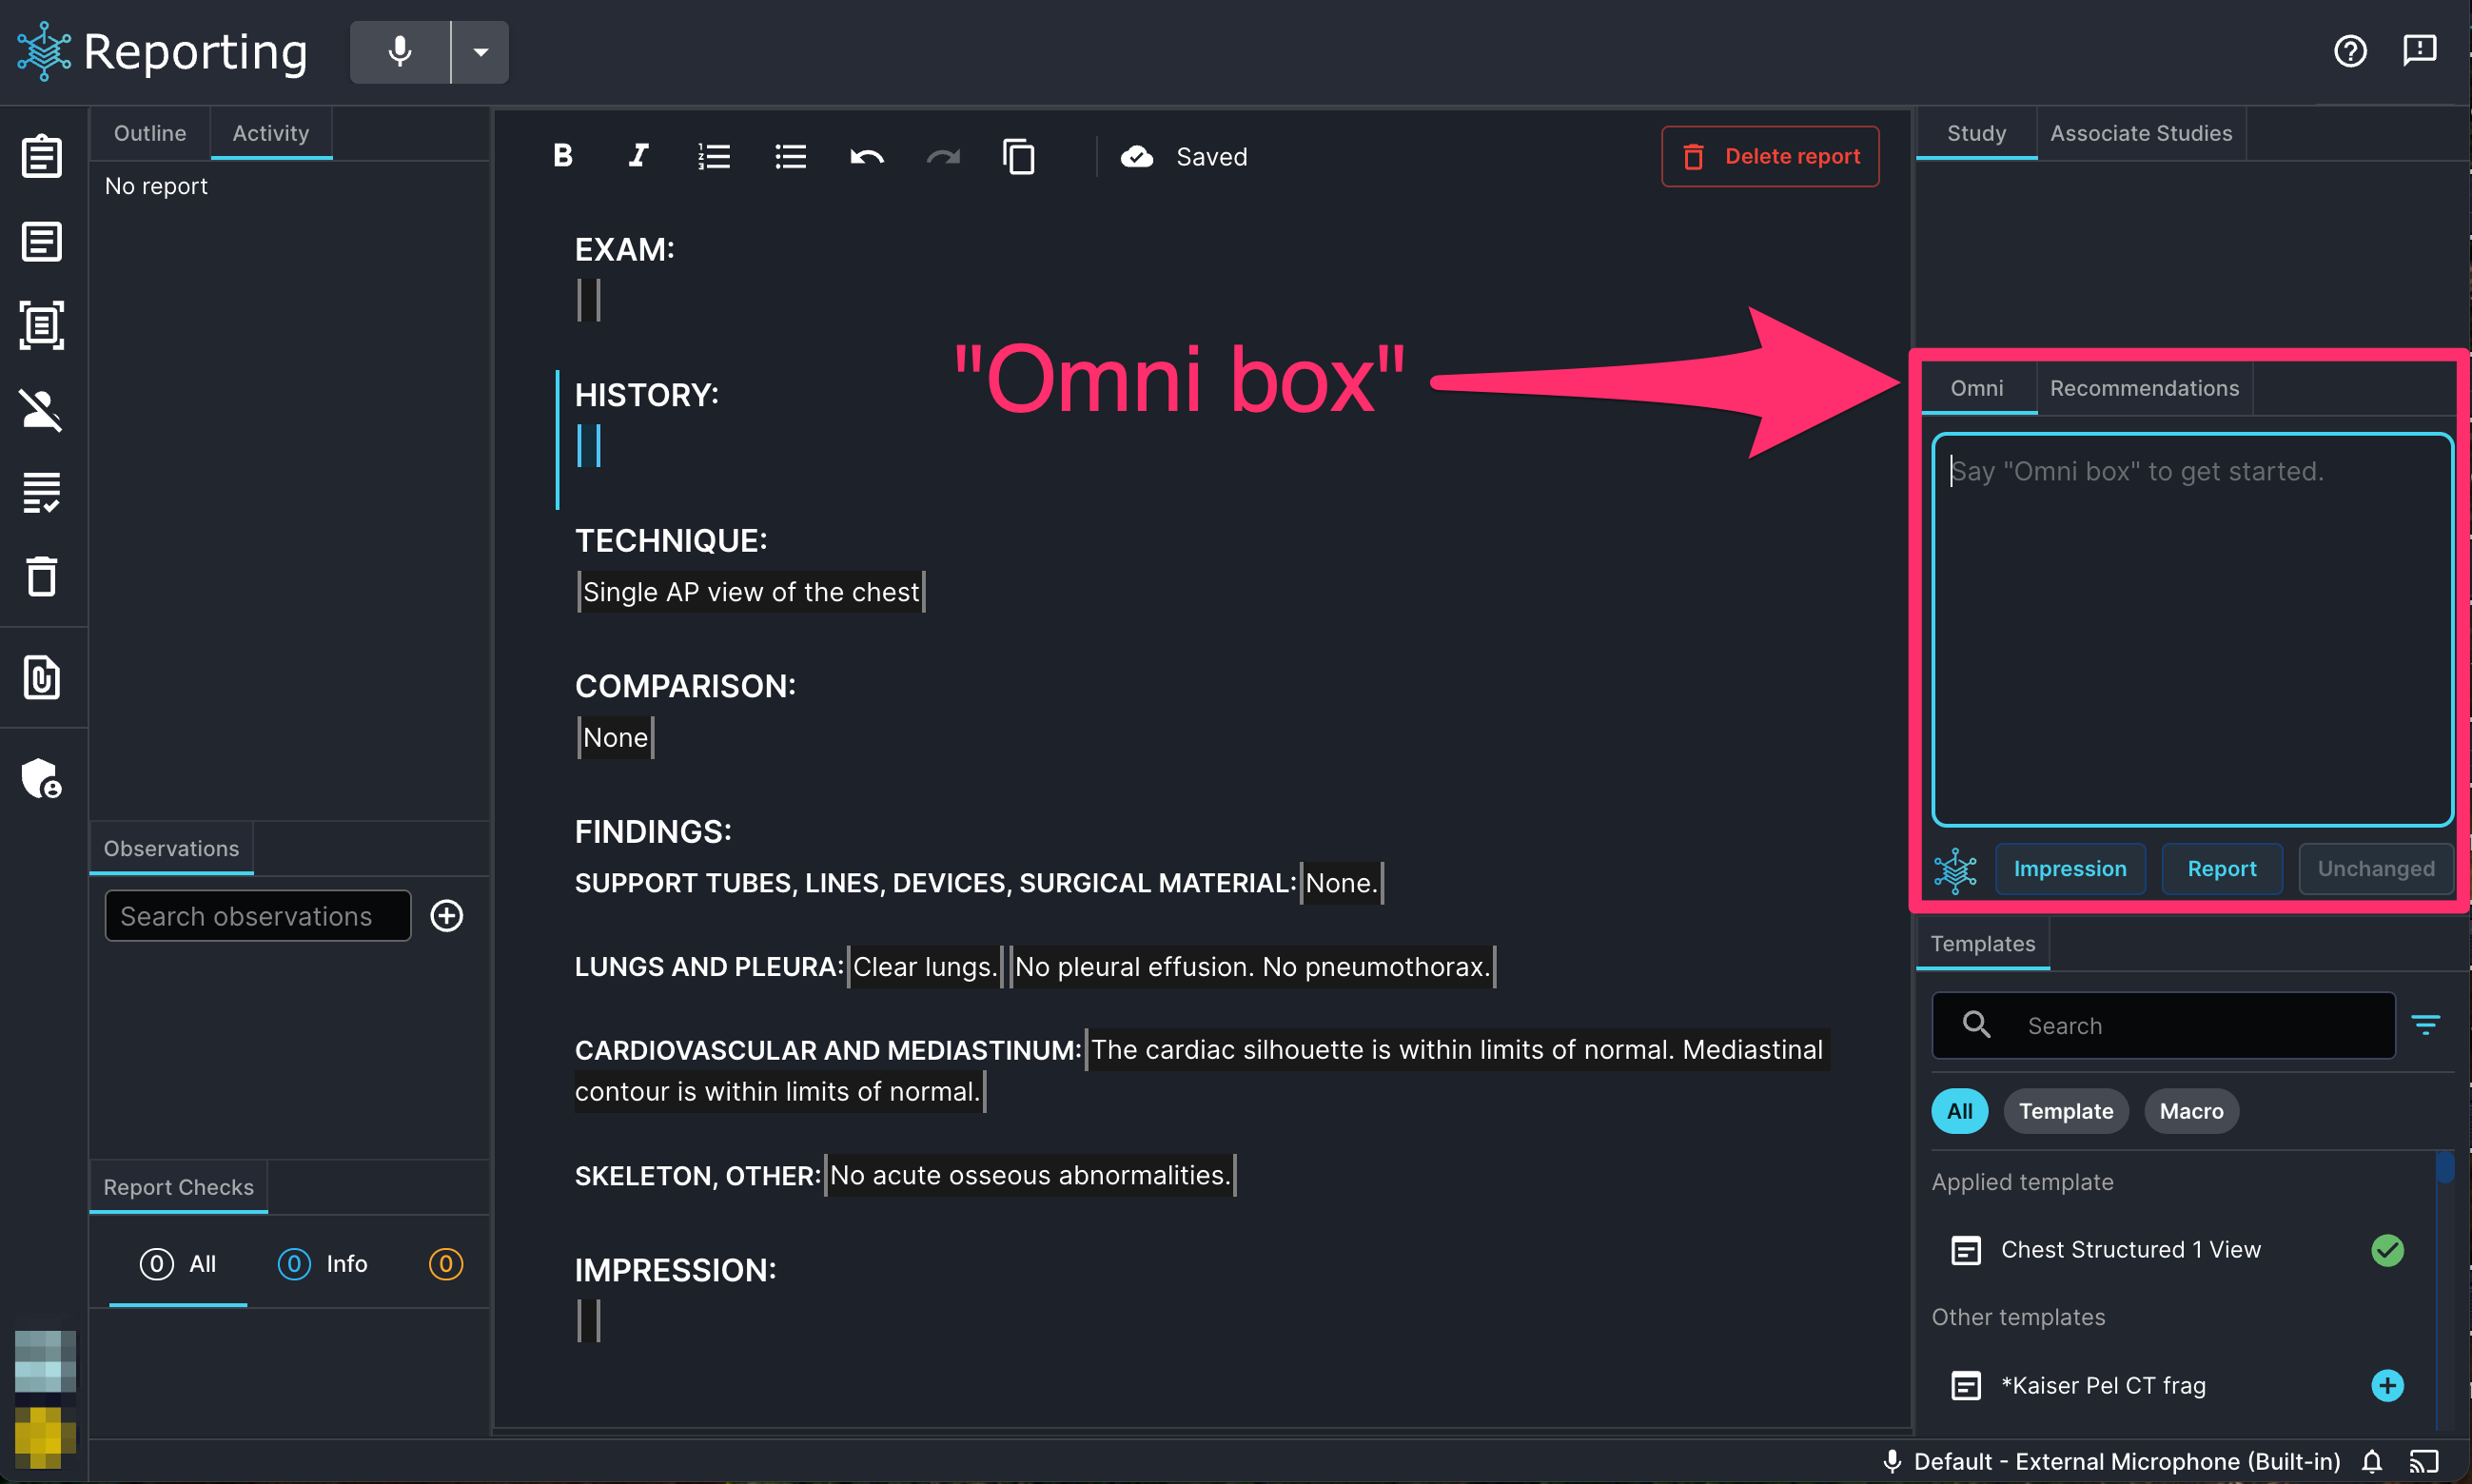Click the attachment document icon in sidebar
Image resolution: width=2472 pixels, height=1484 pixels.
click(x=42, y=677)
